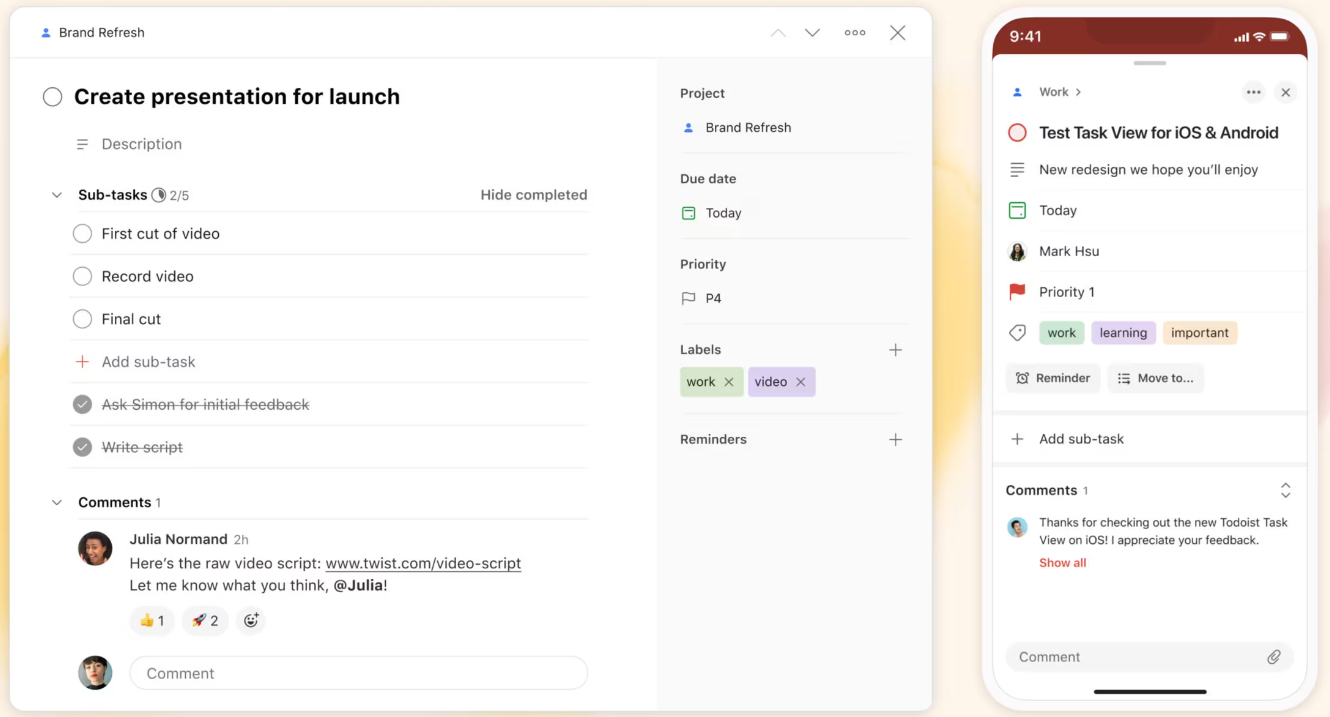Check off the Record video sub-task
Viewport: 1330px width, 717px height.
(82, 276)
